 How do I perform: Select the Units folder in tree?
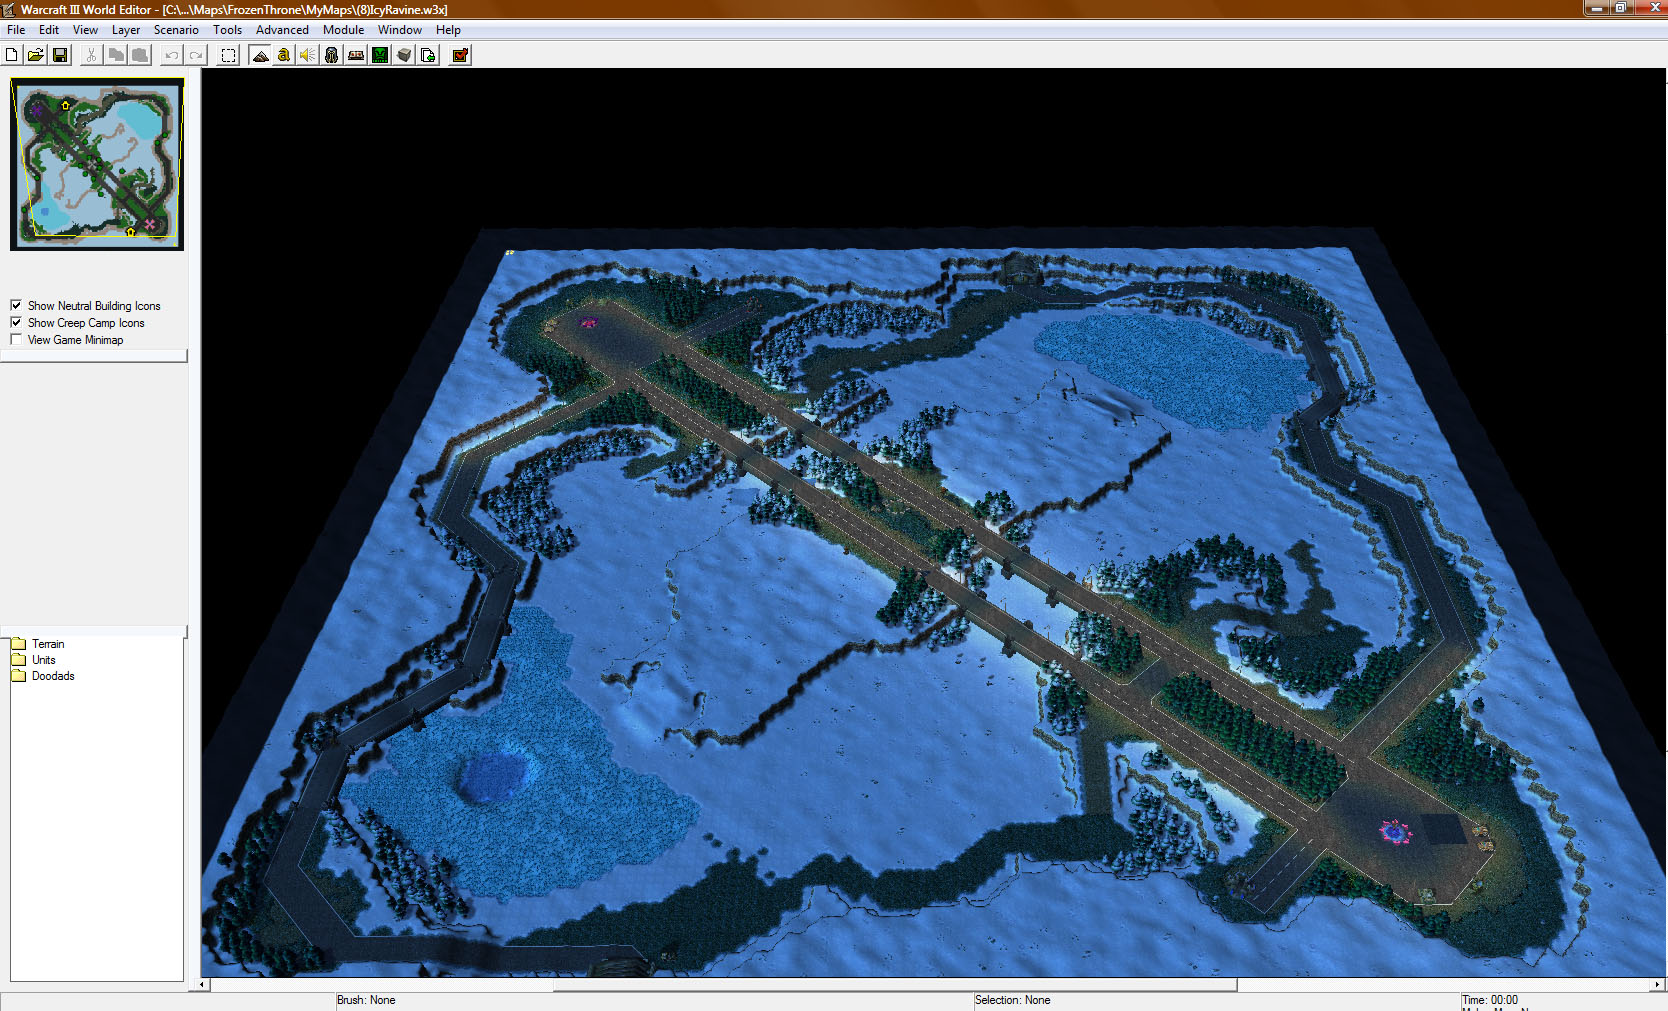(43, 660)
